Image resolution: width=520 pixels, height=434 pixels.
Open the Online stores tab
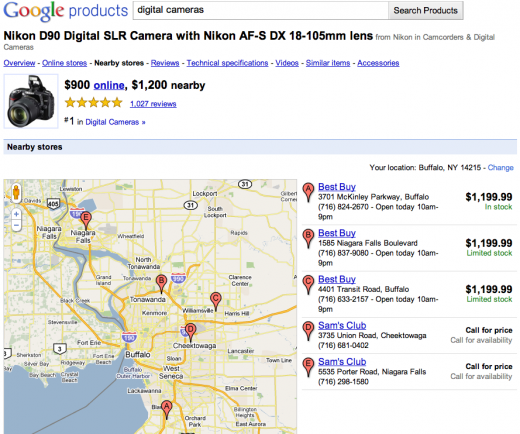(x=64, y=63)
